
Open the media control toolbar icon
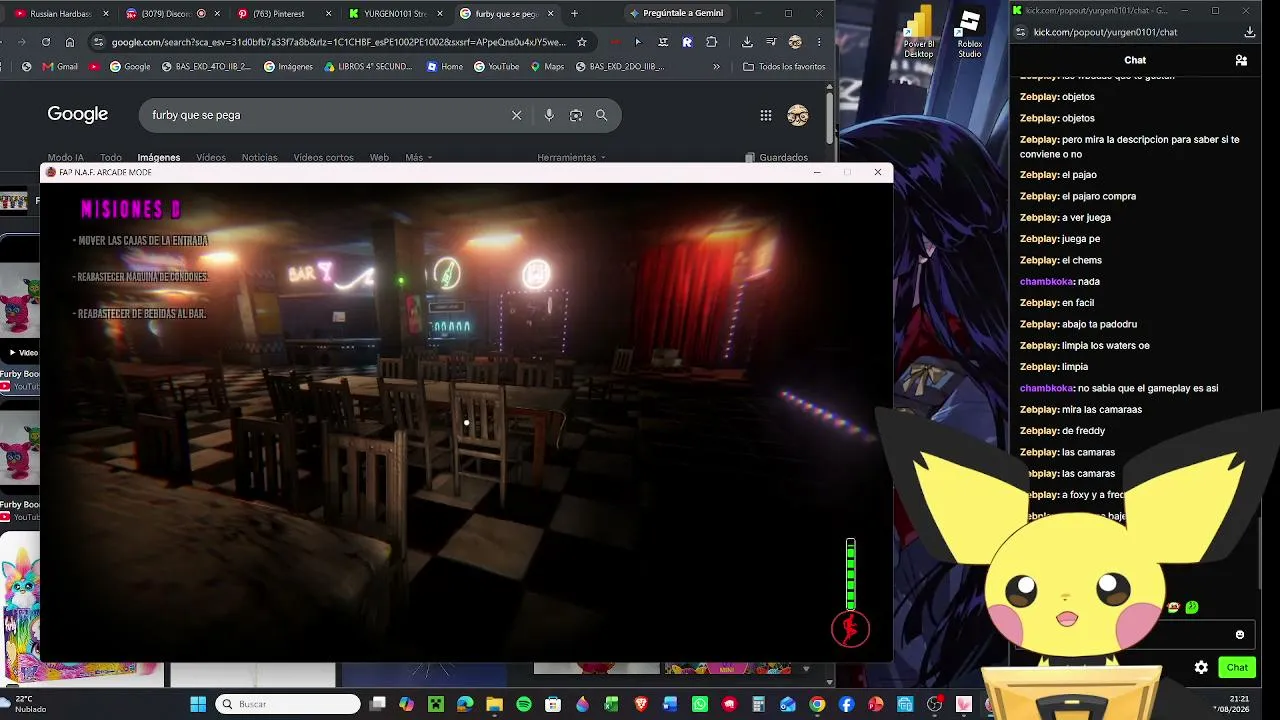tap(771, 42)
